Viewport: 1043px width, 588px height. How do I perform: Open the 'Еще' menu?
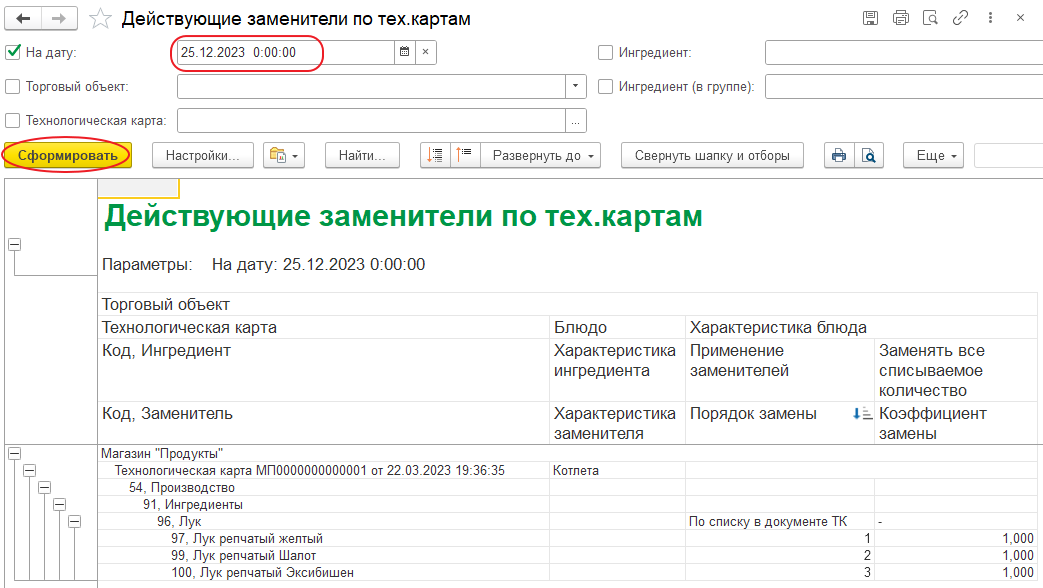coord(933,156)
